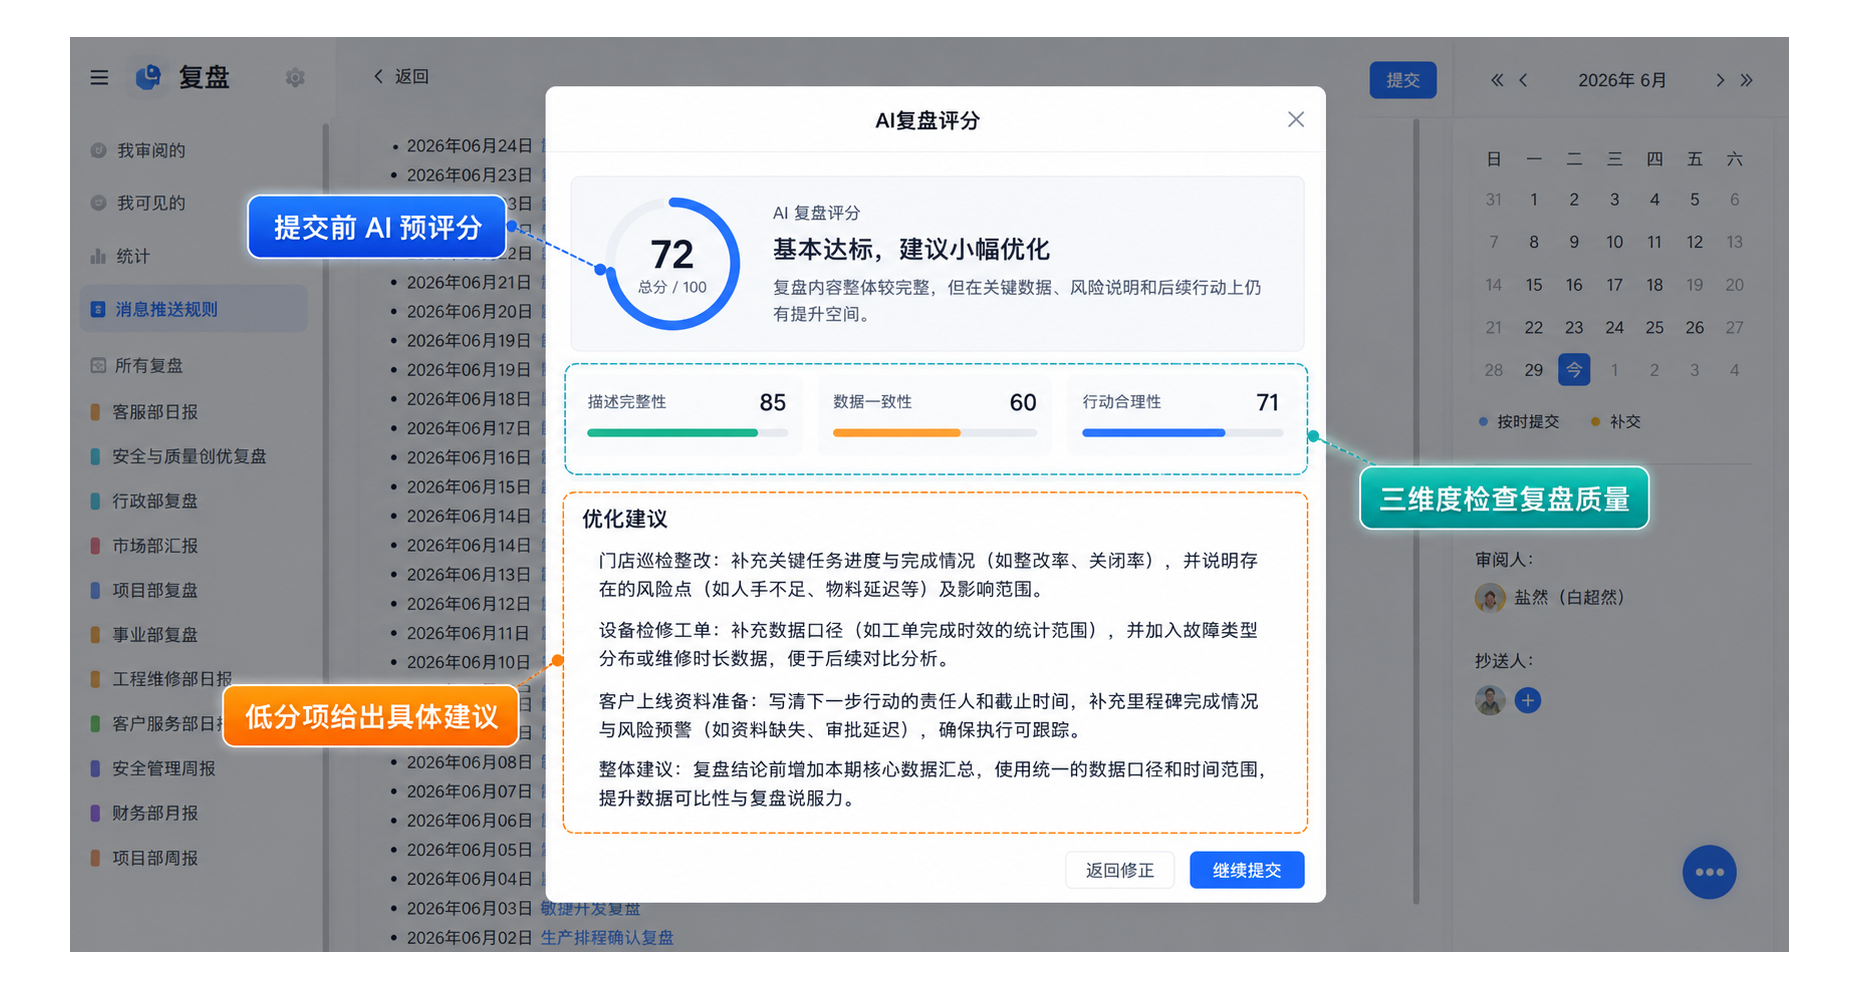Click the 72 total score ring
The image size is (1859, 989).
click(x=672, y=263)
